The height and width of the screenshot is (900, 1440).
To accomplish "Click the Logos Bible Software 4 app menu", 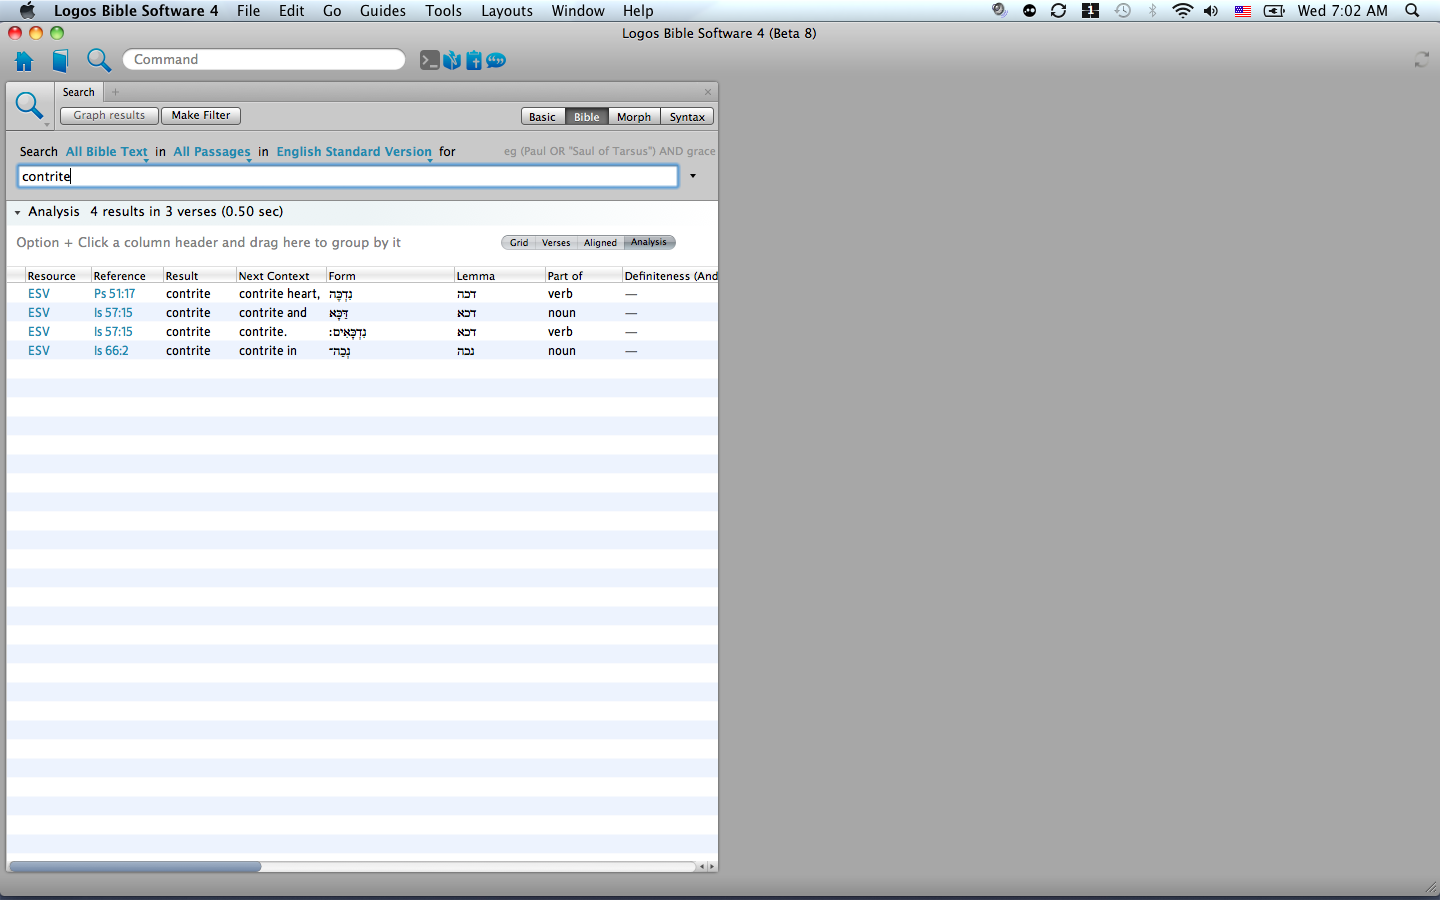I will (x=136, y=10).
